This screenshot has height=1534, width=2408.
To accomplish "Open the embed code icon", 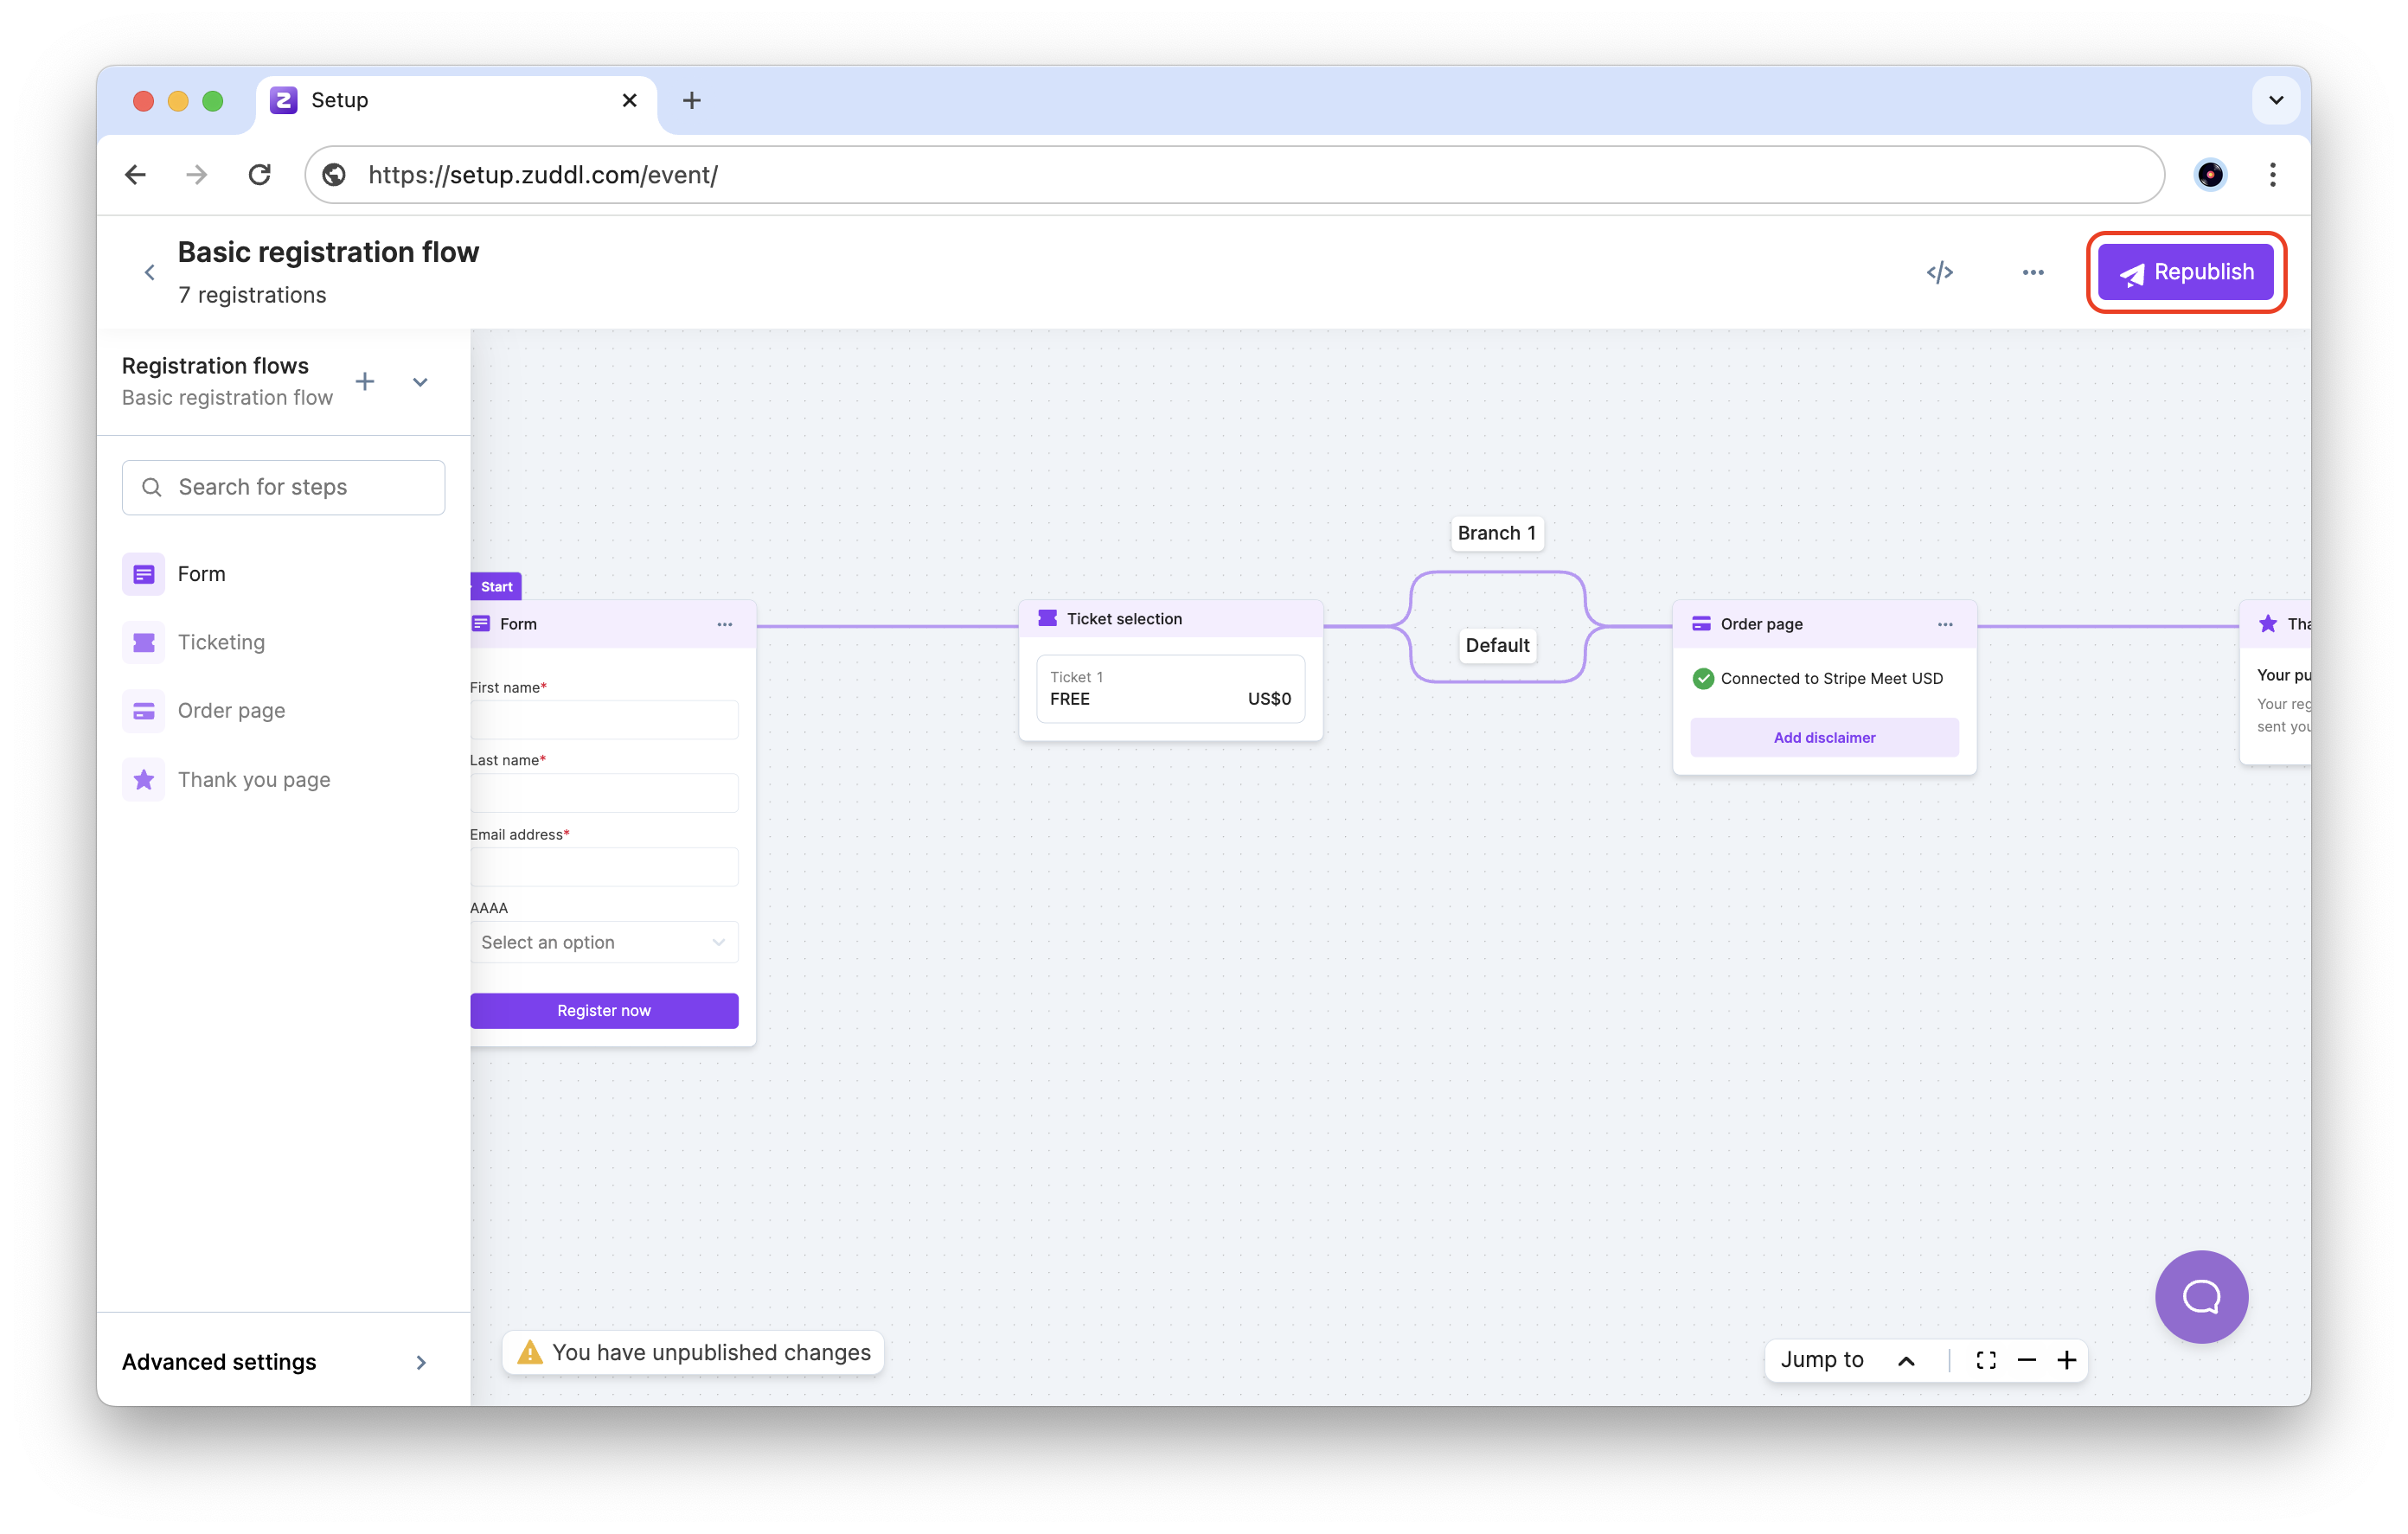I will 1939,272.
